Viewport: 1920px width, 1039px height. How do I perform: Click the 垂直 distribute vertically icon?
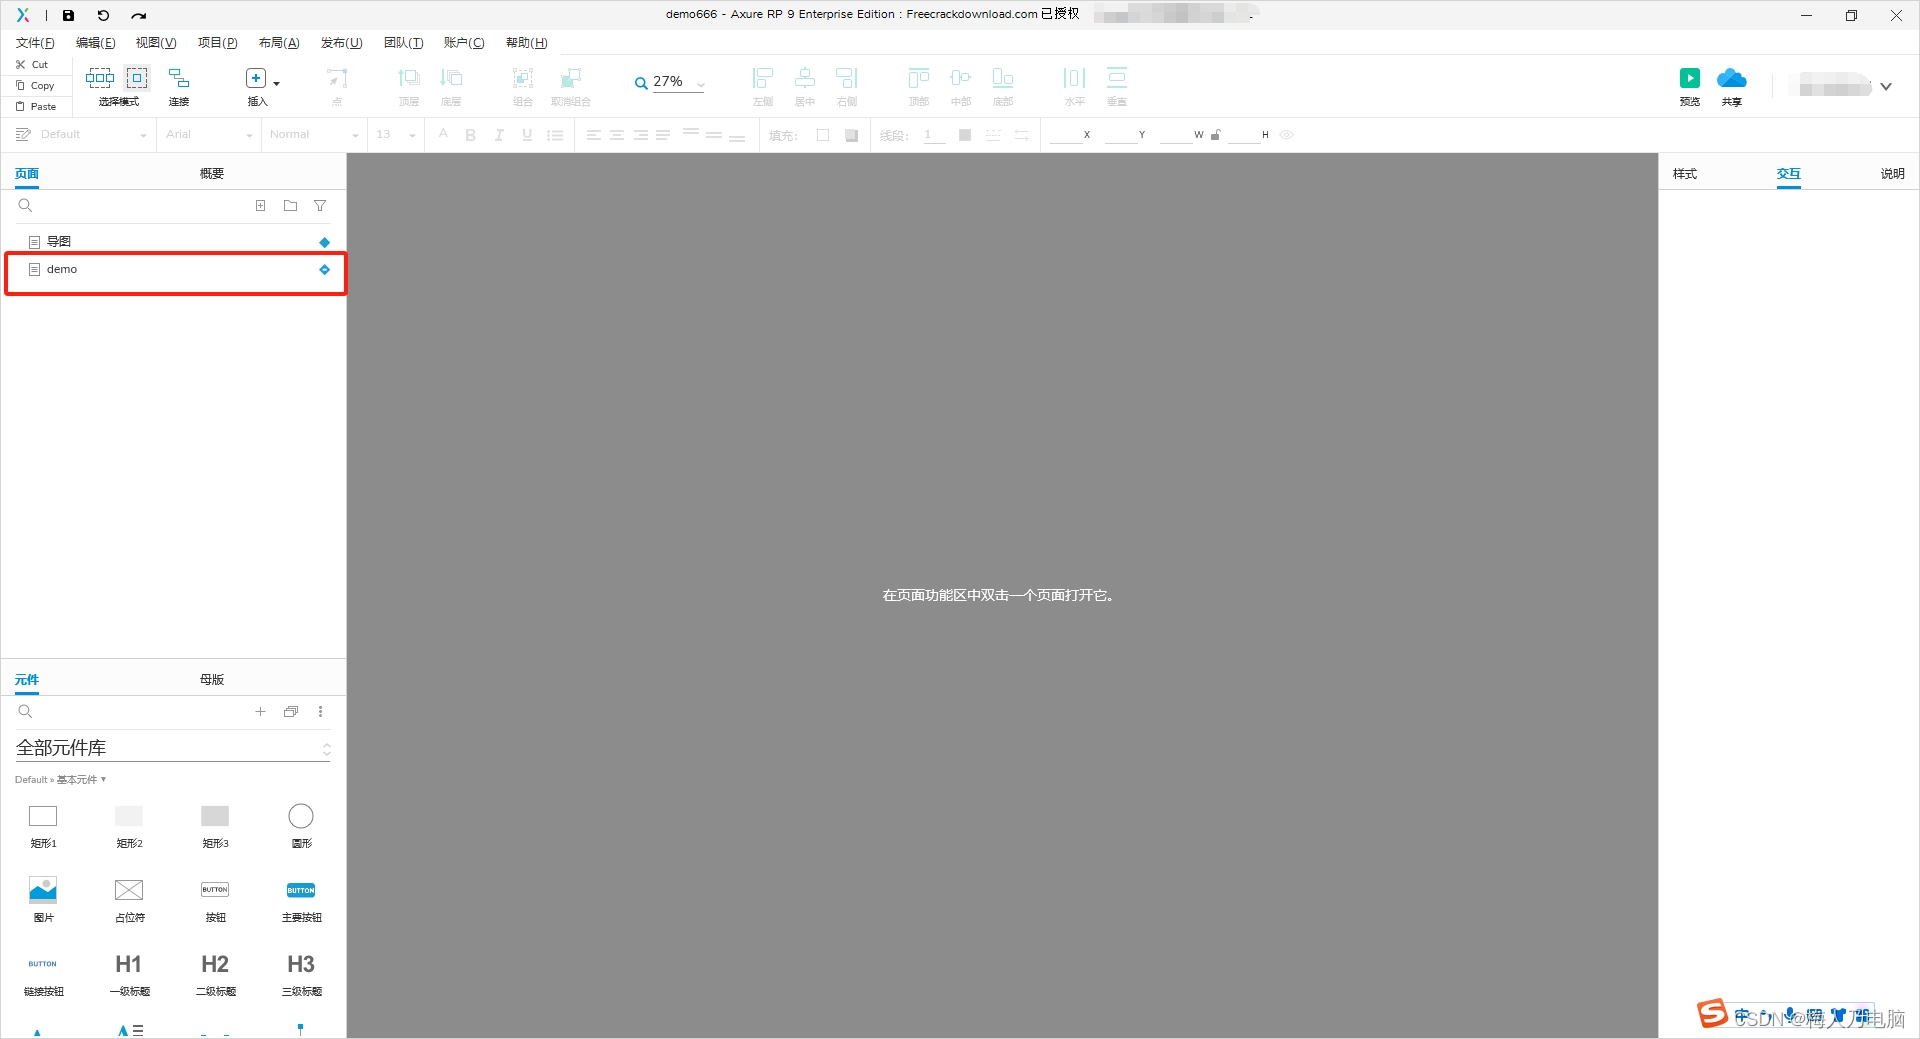pos(1117,78)
